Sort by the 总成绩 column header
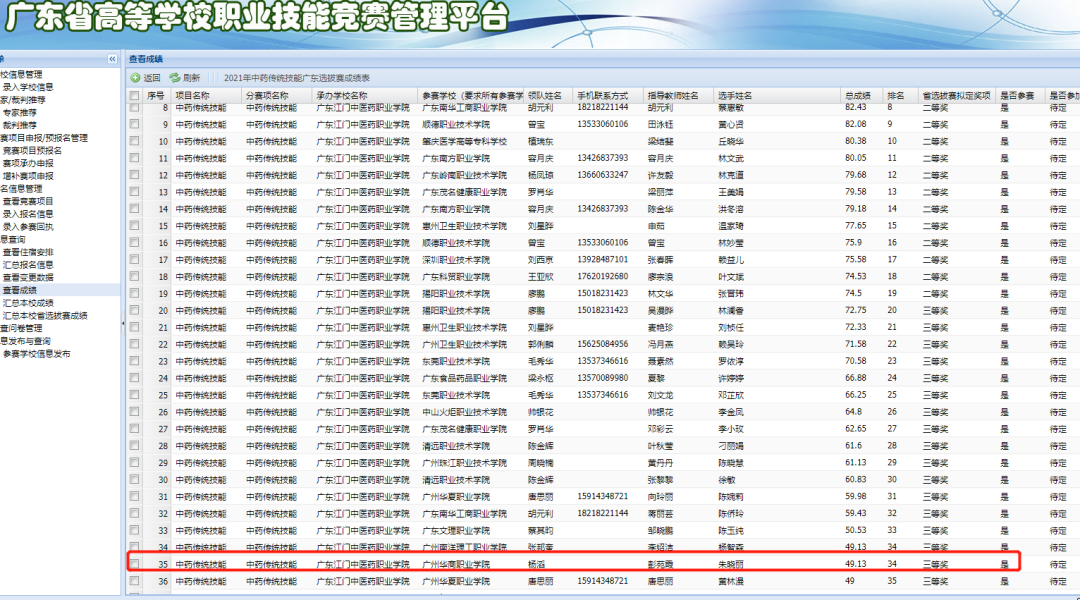 click(x=858, y=95)
